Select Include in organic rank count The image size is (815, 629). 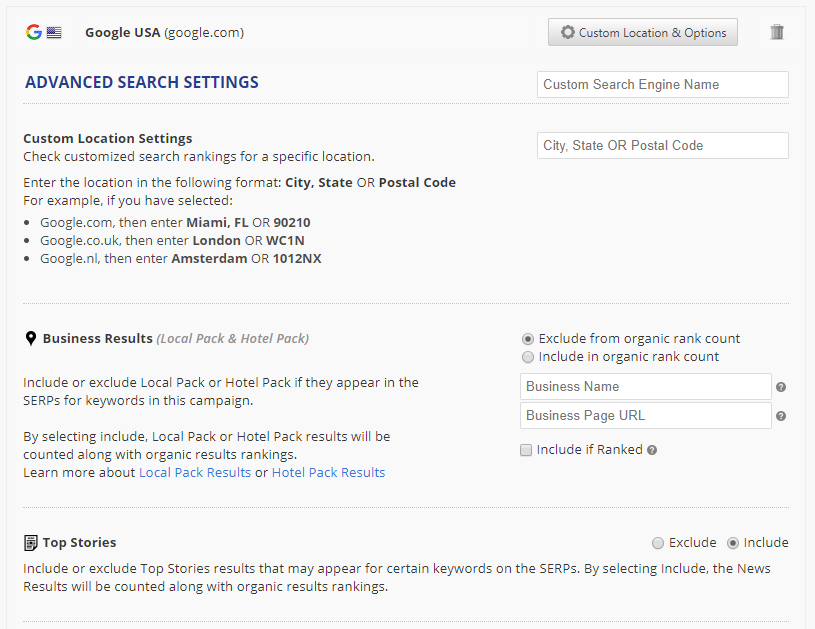(528, 357)
